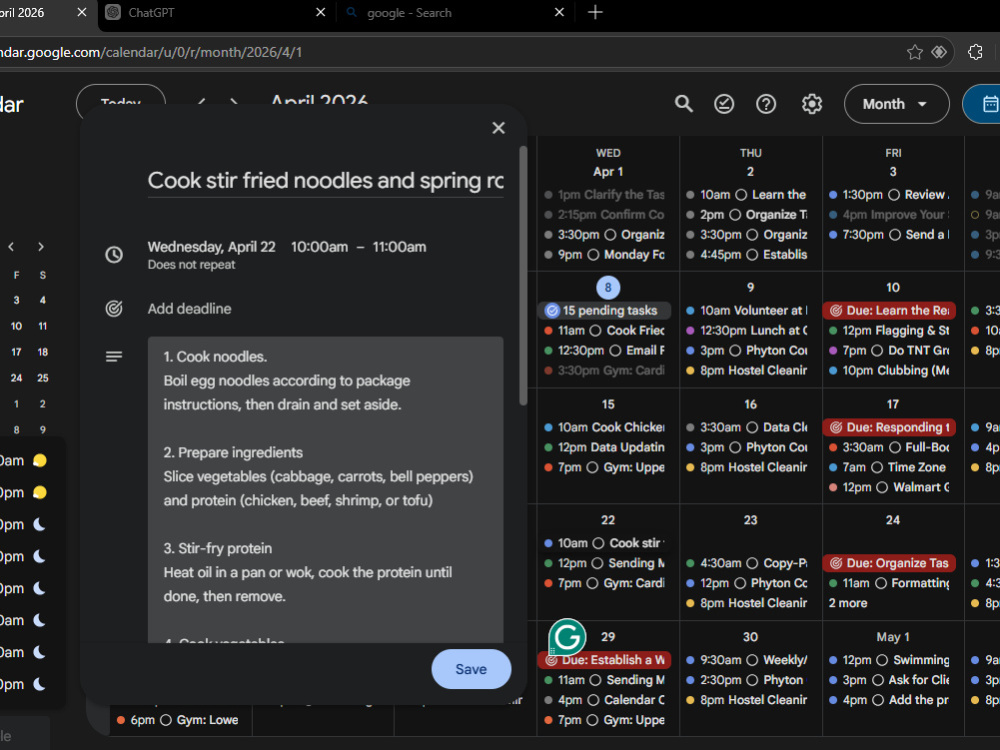
Task: Complete 10am Cook stir task on Apr 22
Action: coord(598,543)
